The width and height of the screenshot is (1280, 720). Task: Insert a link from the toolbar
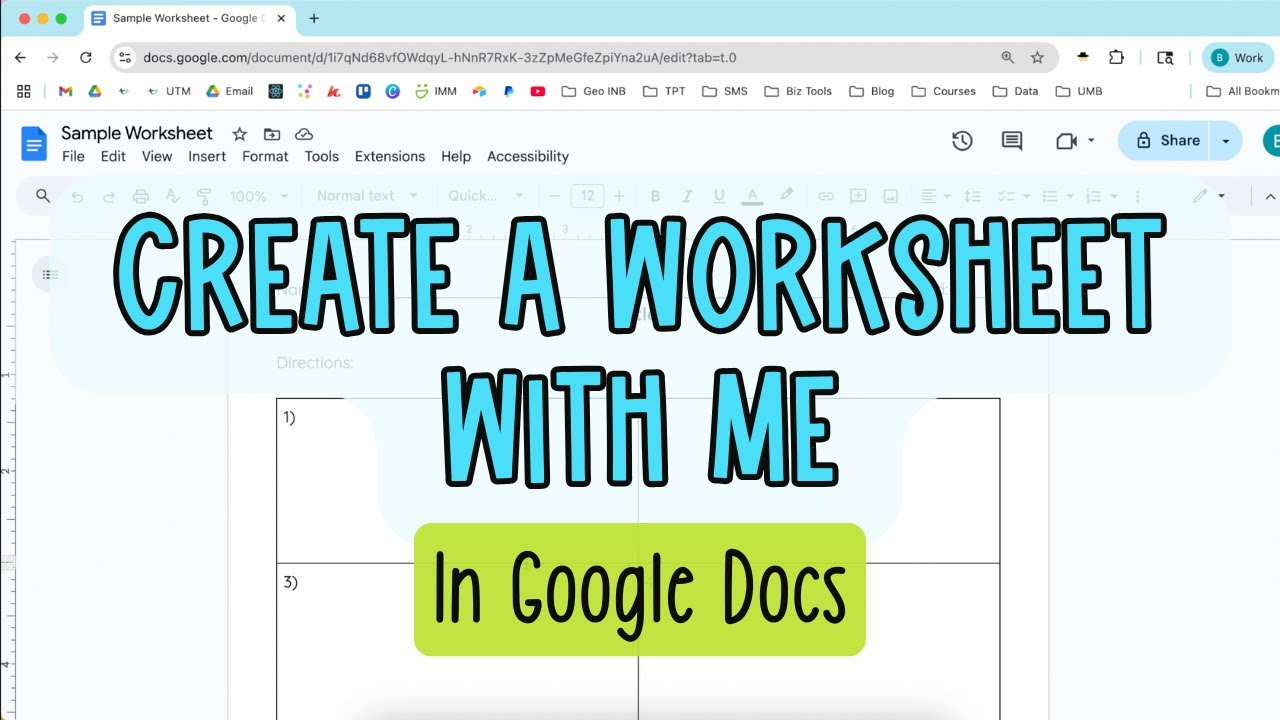point(826,196)
